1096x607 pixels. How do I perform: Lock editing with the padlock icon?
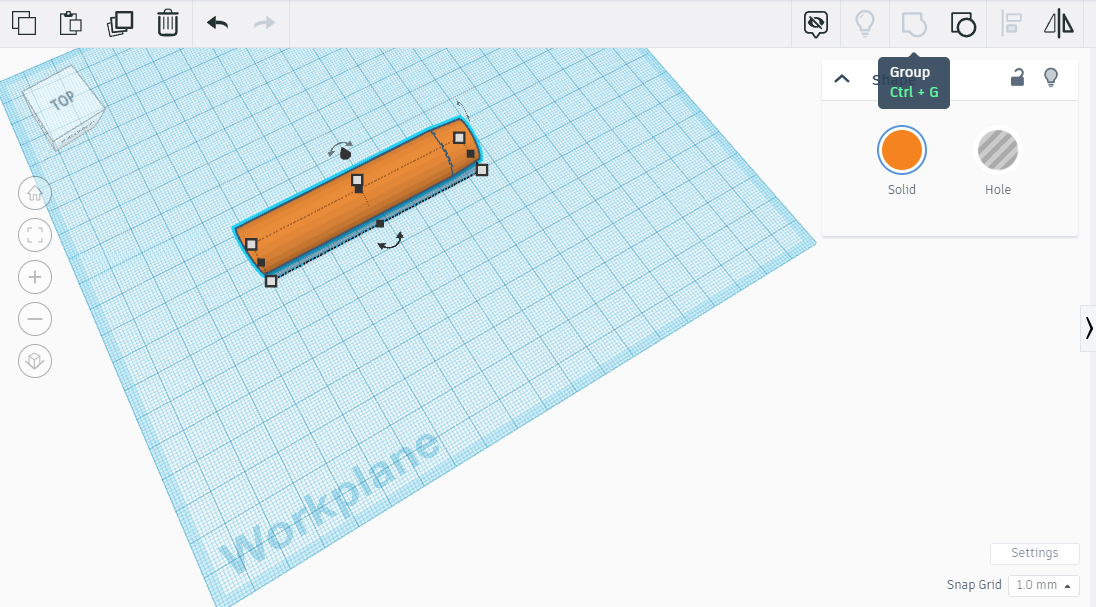(x=1017, y=77)
